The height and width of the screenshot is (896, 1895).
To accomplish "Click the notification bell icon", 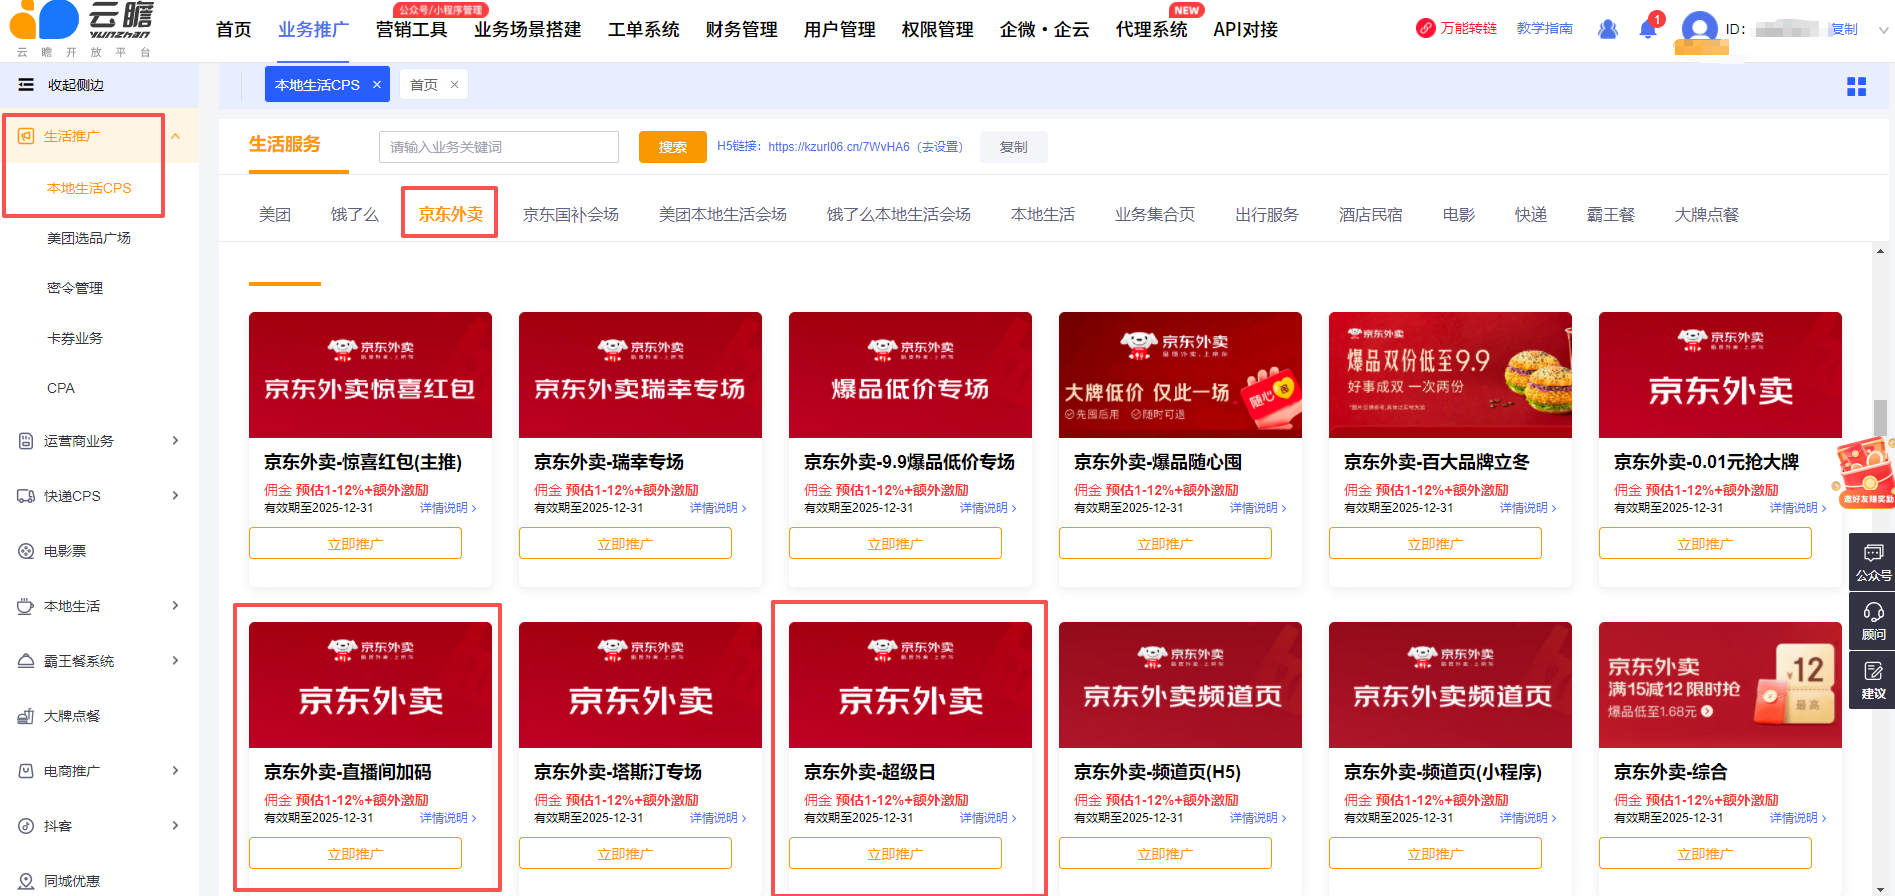I will [x=1648, y=29].
